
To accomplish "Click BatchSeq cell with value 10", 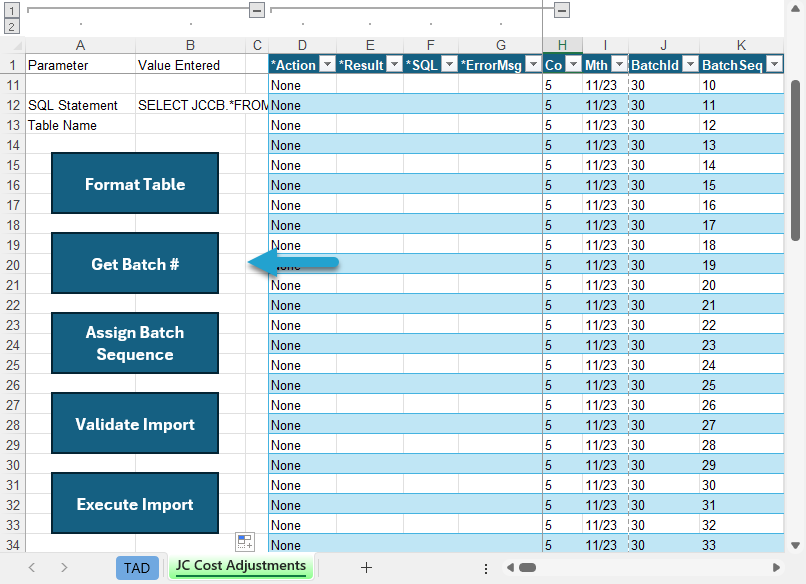I will pyautogui.click(x=741, y=85).
